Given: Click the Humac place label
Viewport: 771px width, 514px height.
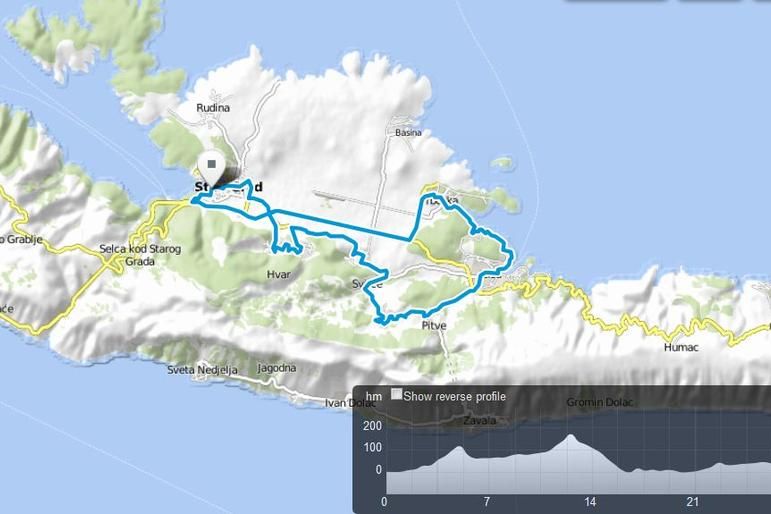Looking at the screenshot, I should click(x=681, y=348).
